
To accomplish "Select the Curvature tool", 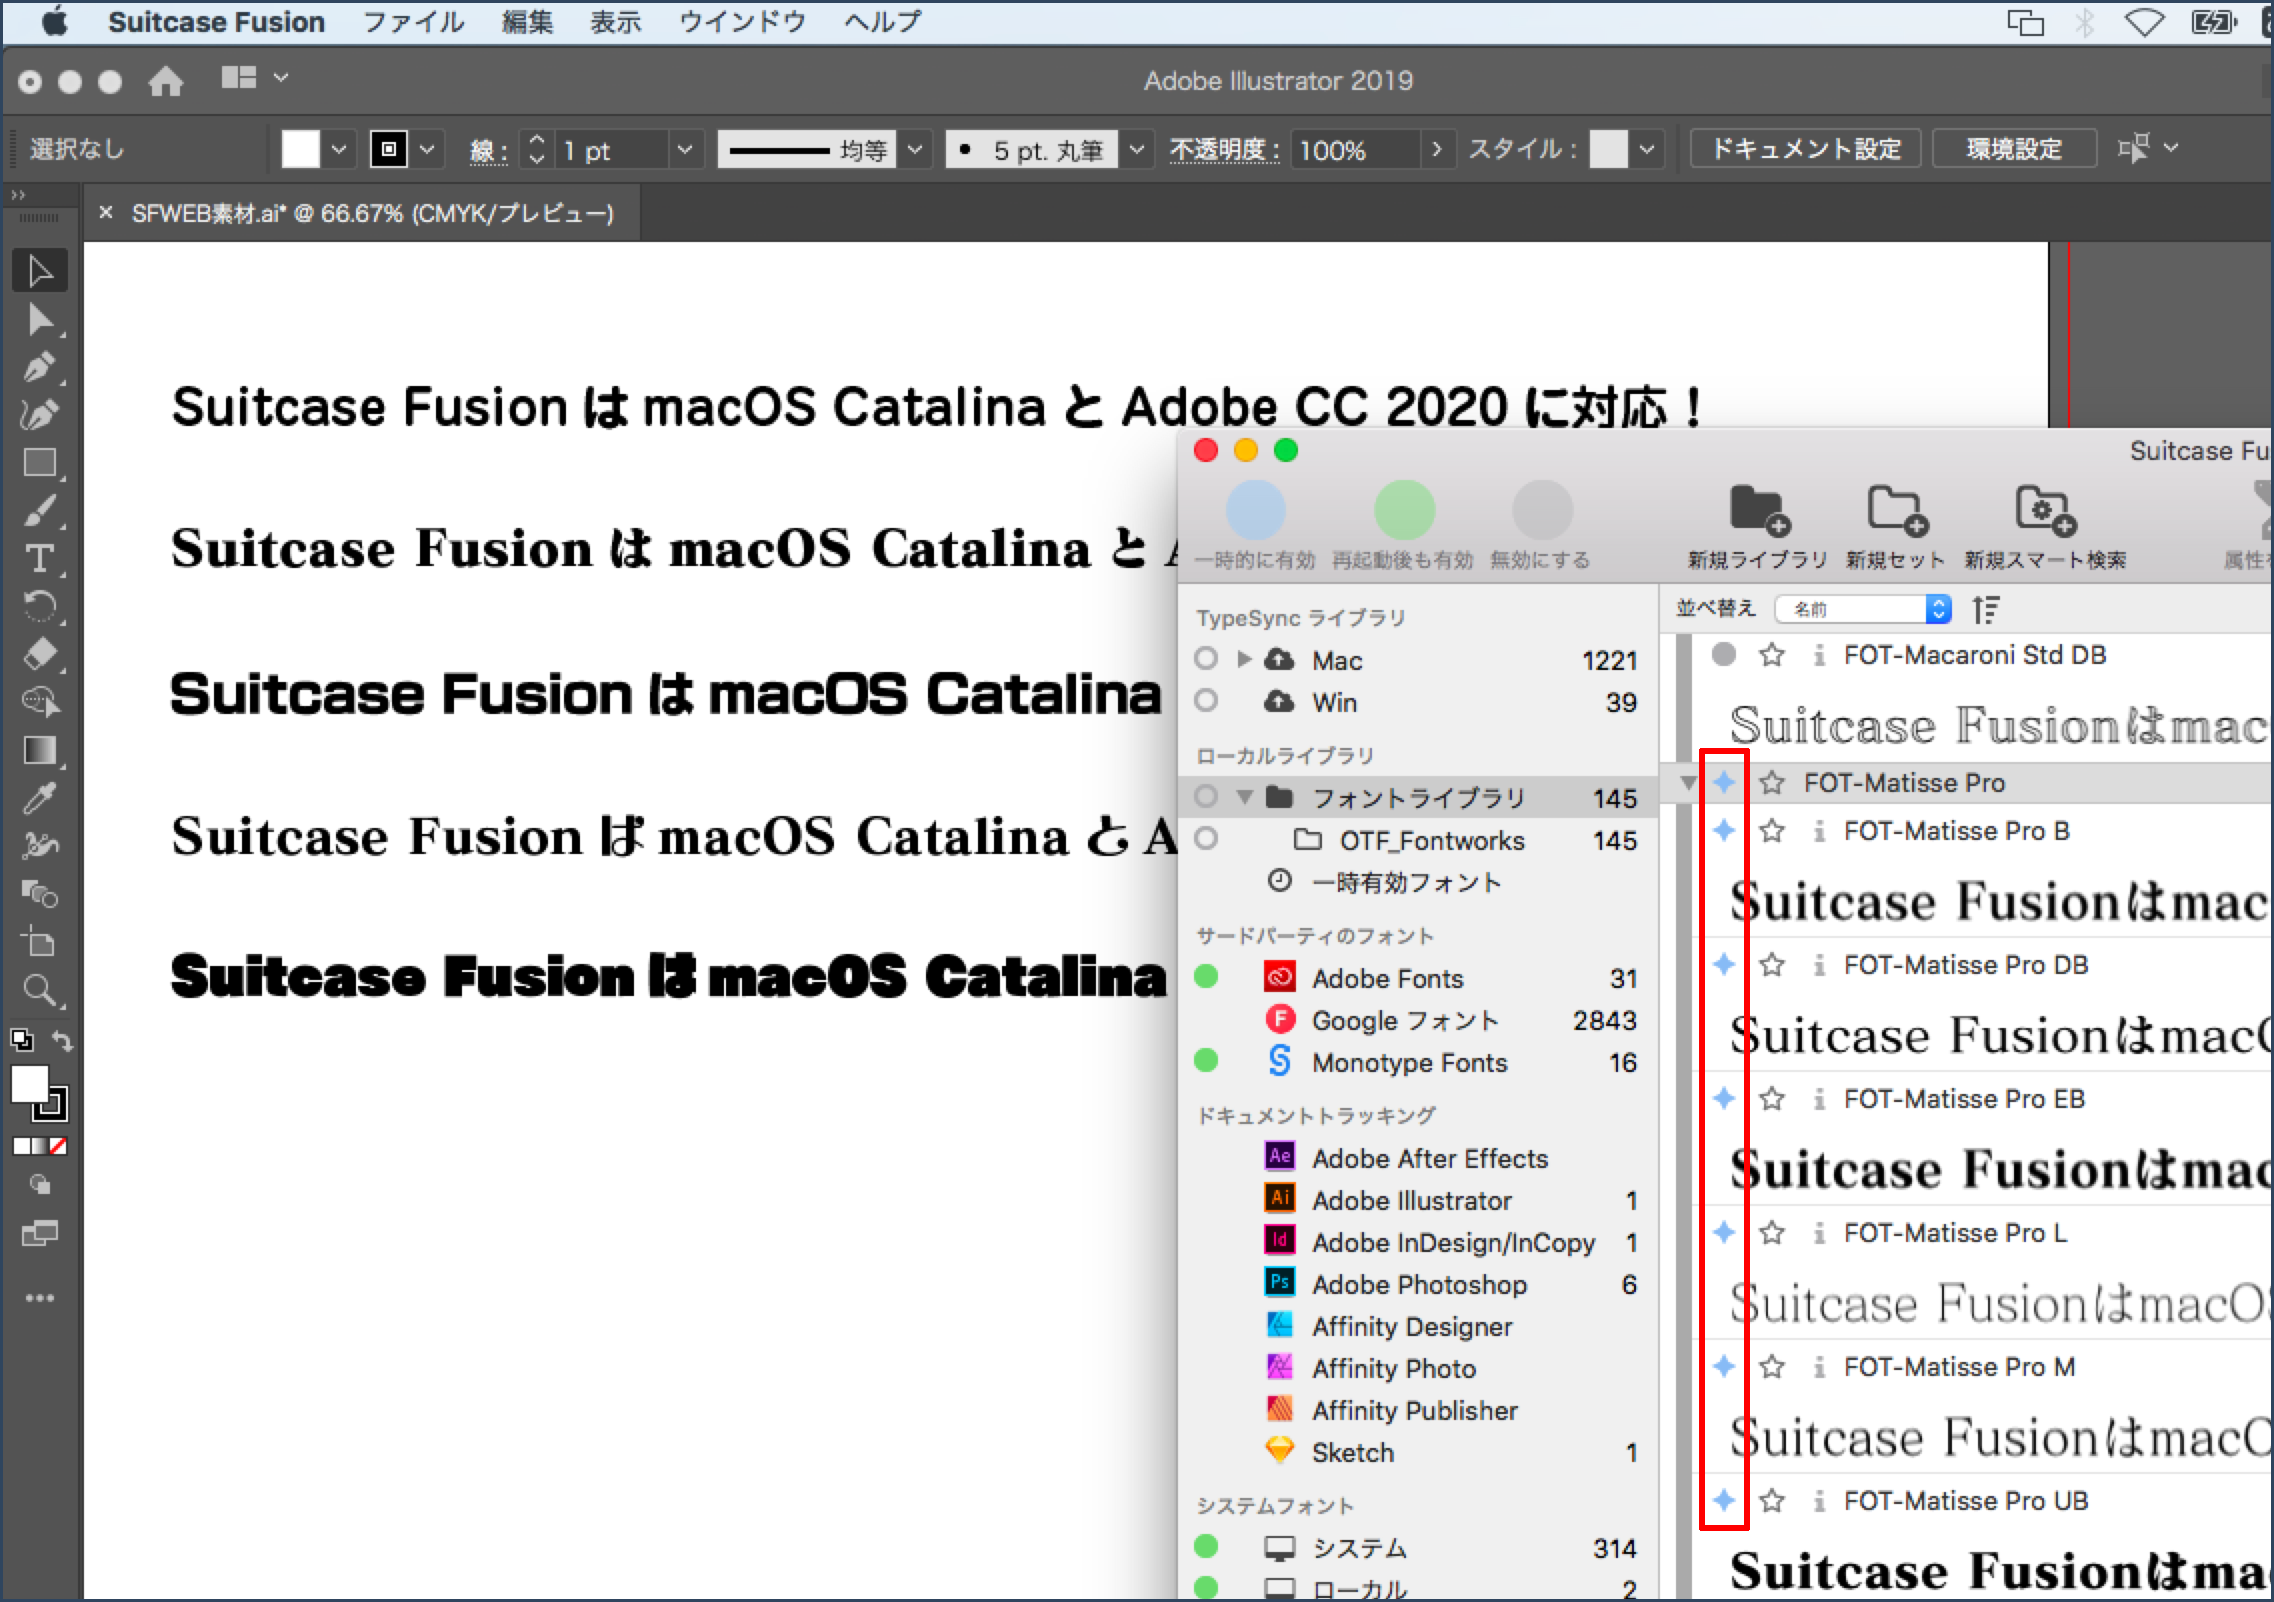I will click(x=40, y=415).
